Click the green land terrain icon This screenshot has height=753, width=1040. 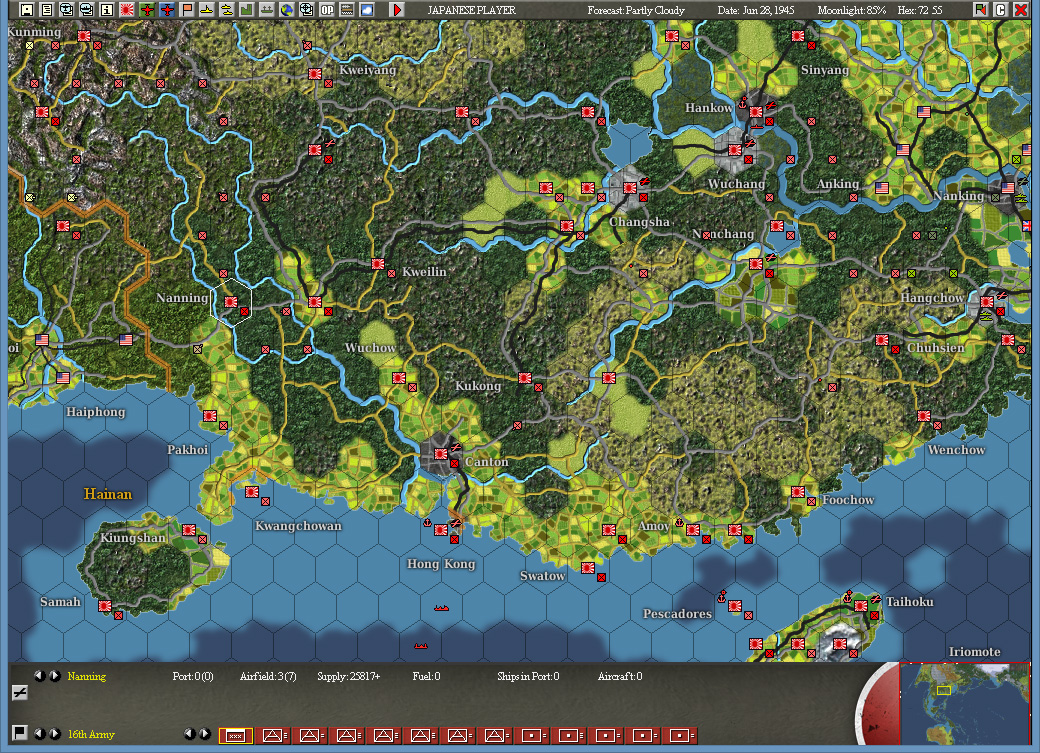tap(247, 9)
